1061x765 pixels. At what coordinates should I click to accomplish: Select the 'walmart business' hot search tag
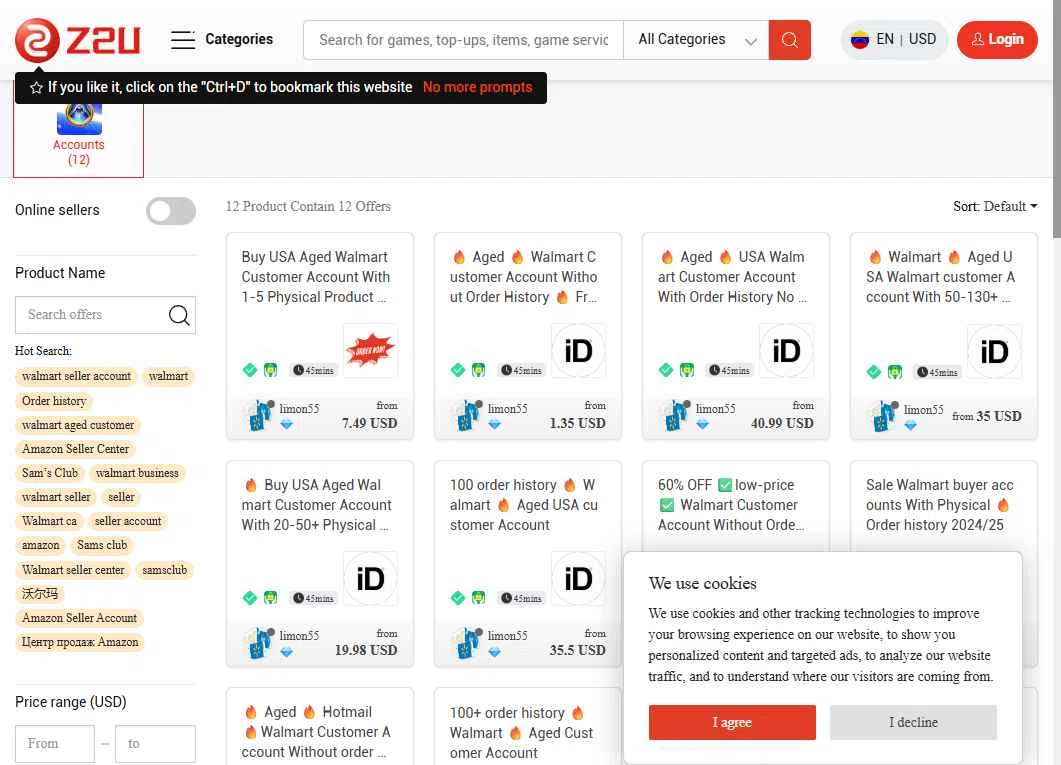tap(137, 473)
